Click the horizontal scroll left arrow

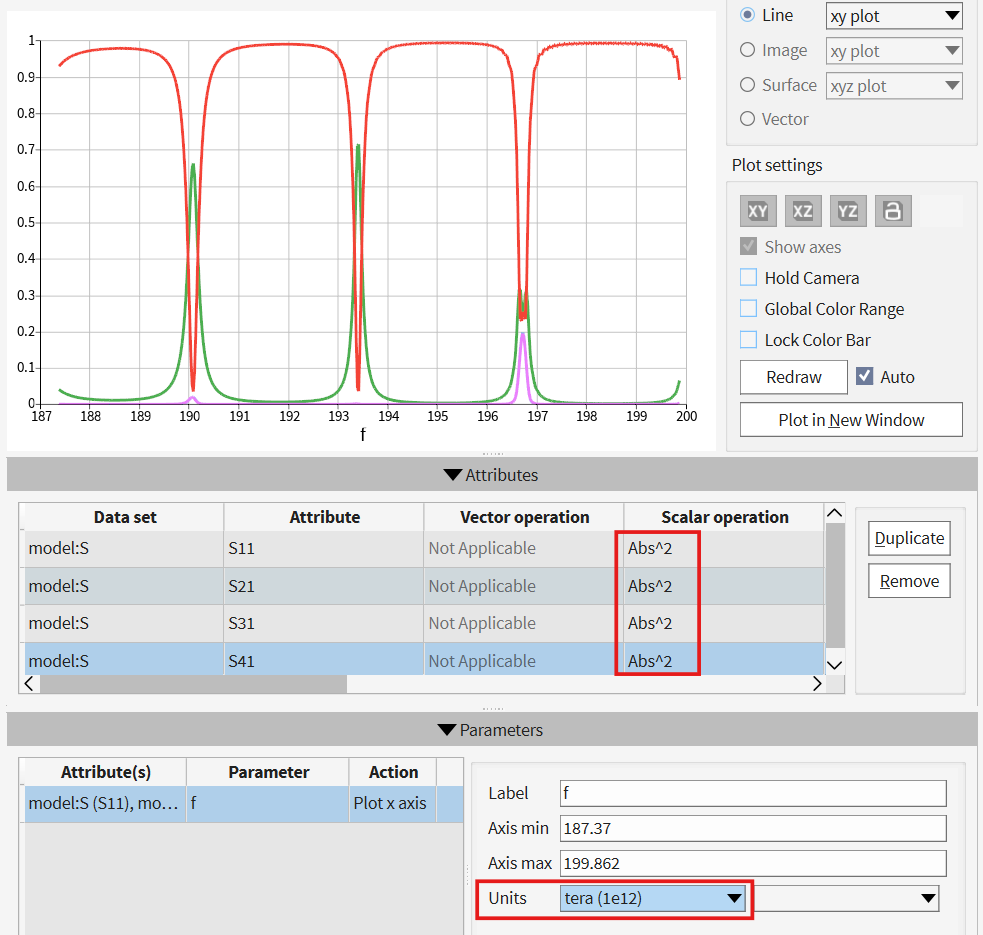29,684
